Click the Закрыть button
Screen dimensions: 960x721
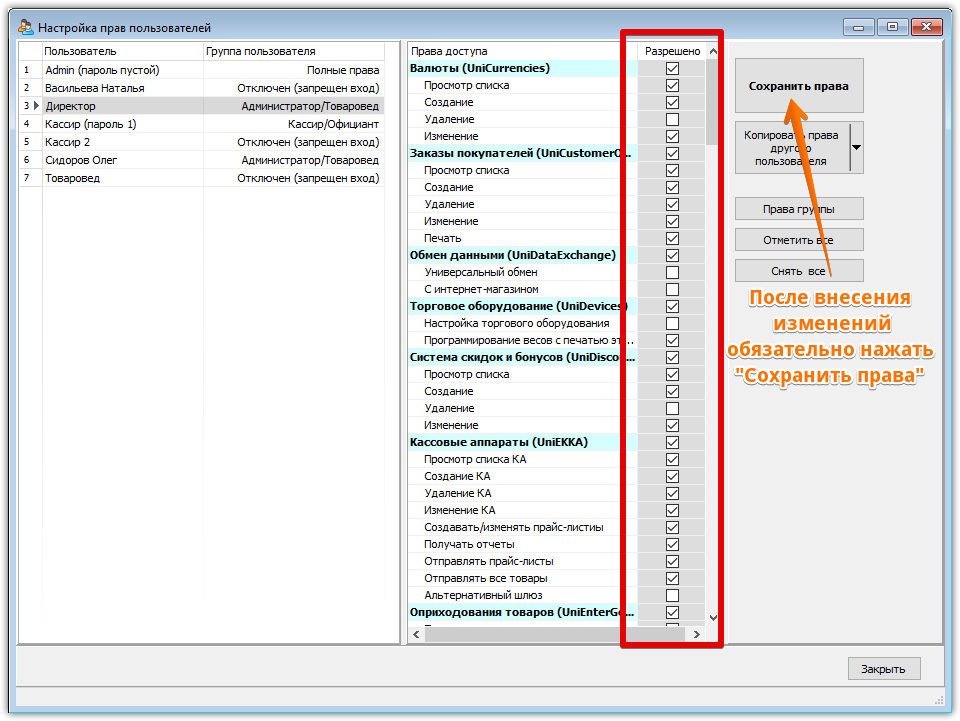point(883,669)
